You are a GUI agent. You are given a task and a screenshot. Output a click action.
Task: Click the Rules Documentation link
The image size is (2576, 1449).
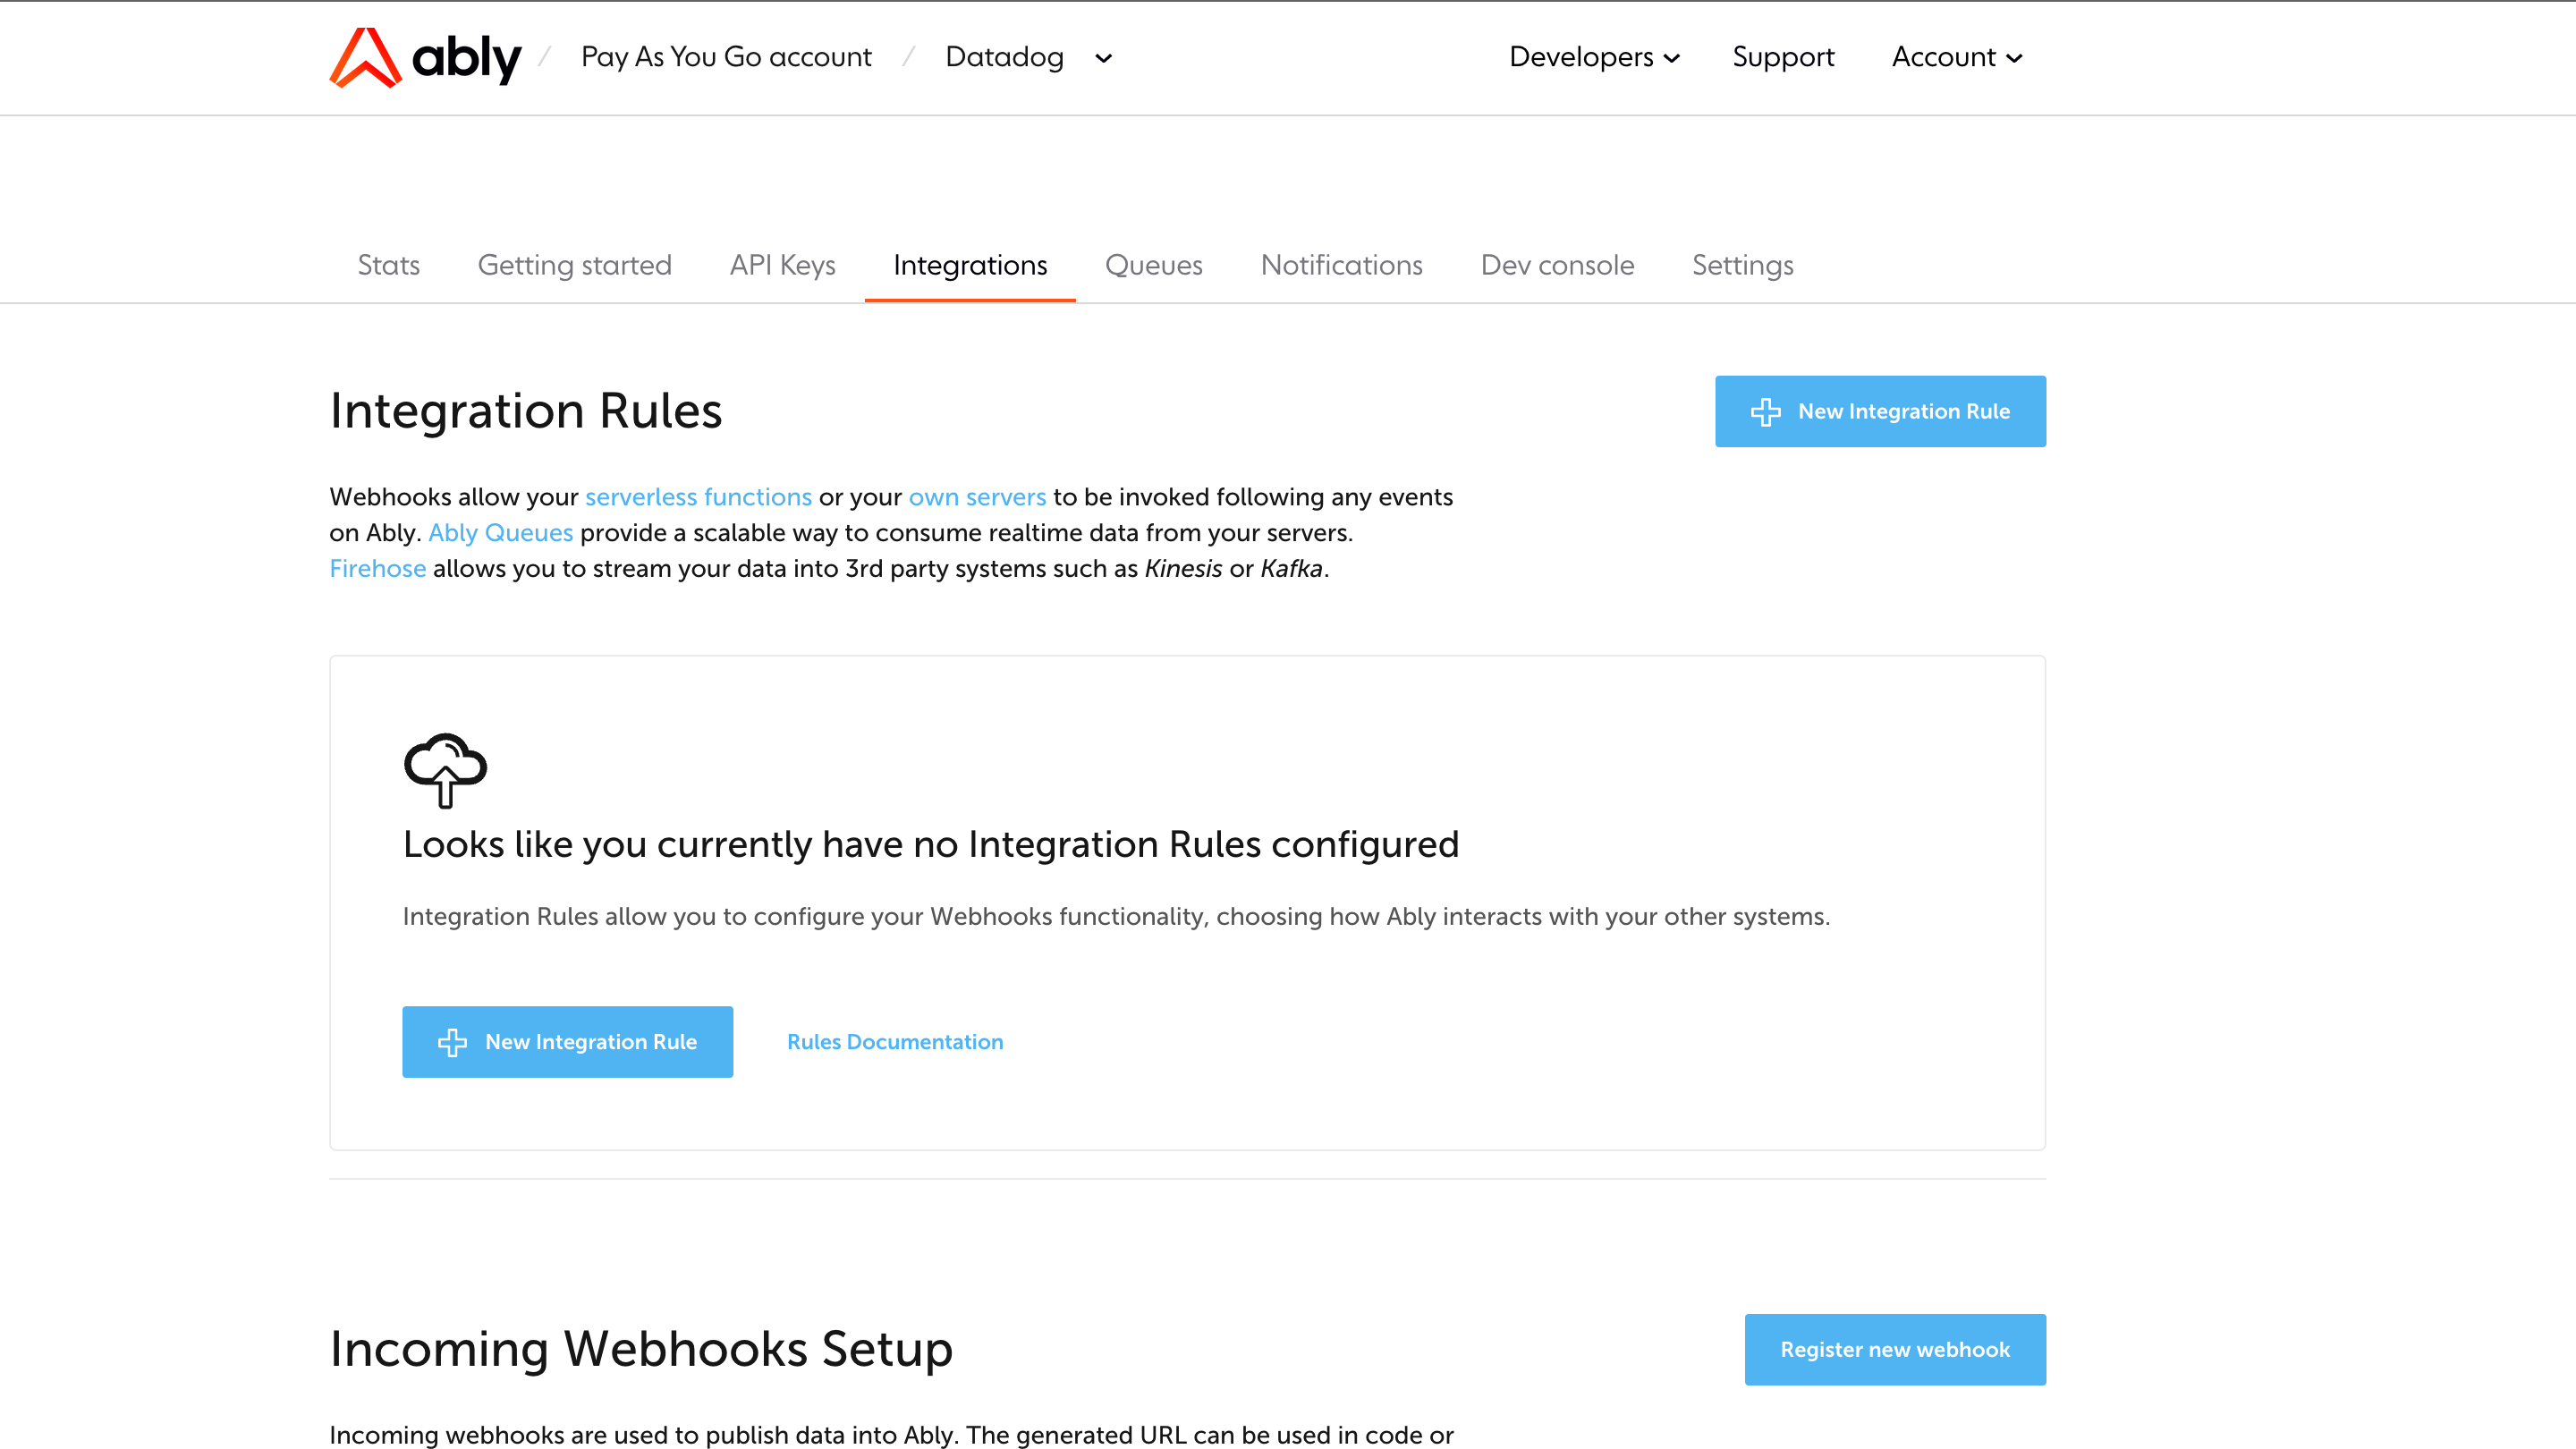[x=895, y=1042]
